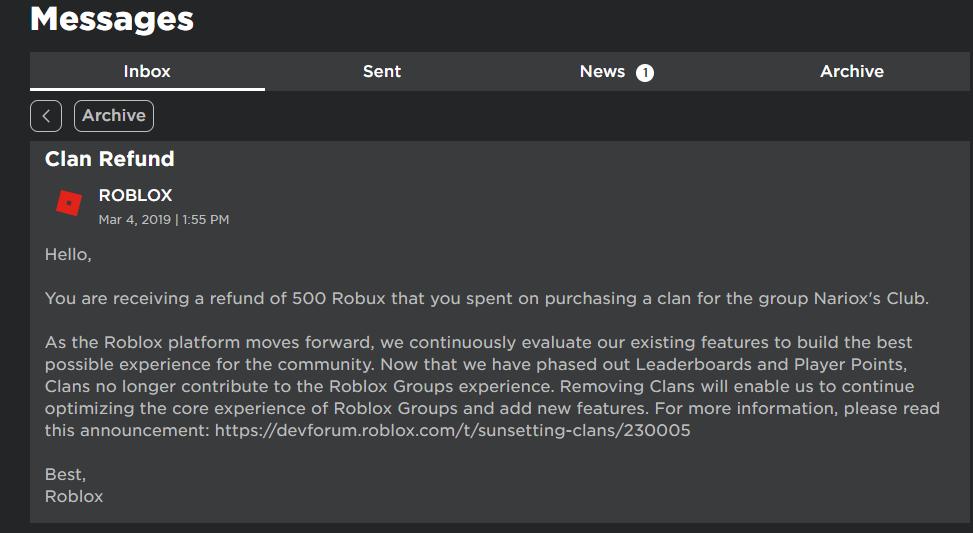
Task: Click the Best closing line
Action: pyautogui.click(x=65, y=475)
